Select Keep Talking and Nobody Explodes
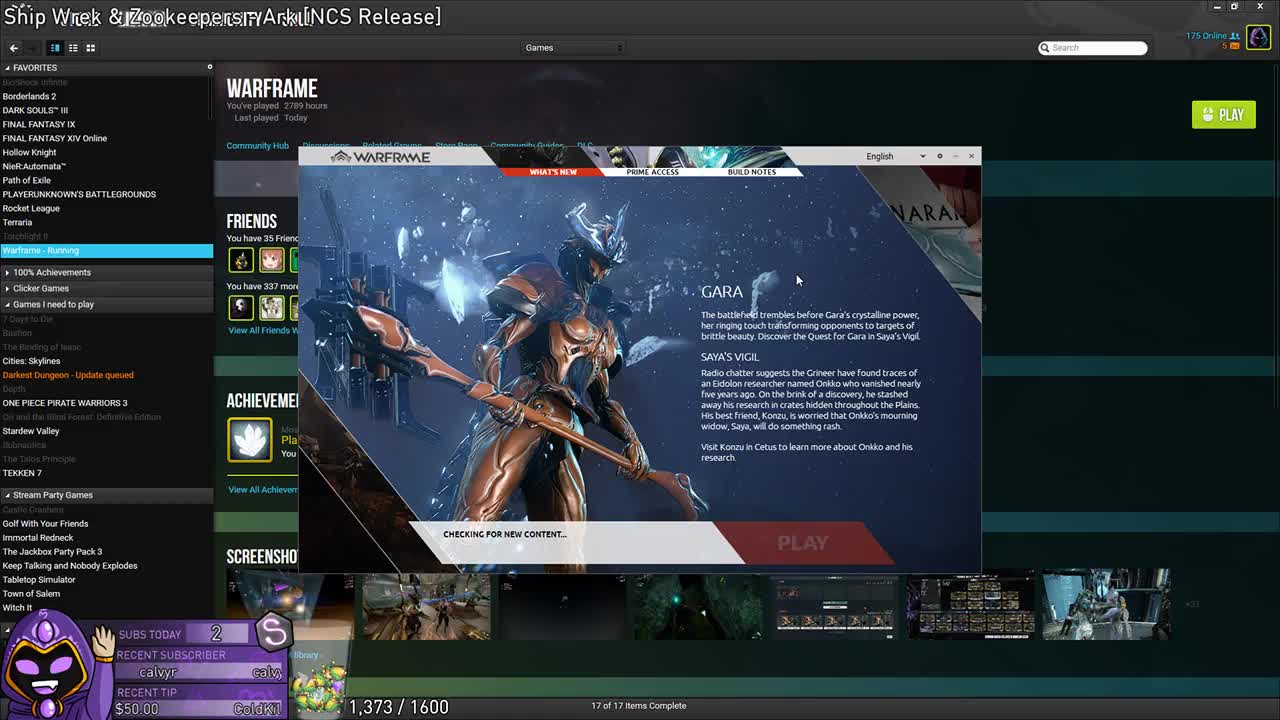This screenshot has height=720, width=1280. click(70, 565)
